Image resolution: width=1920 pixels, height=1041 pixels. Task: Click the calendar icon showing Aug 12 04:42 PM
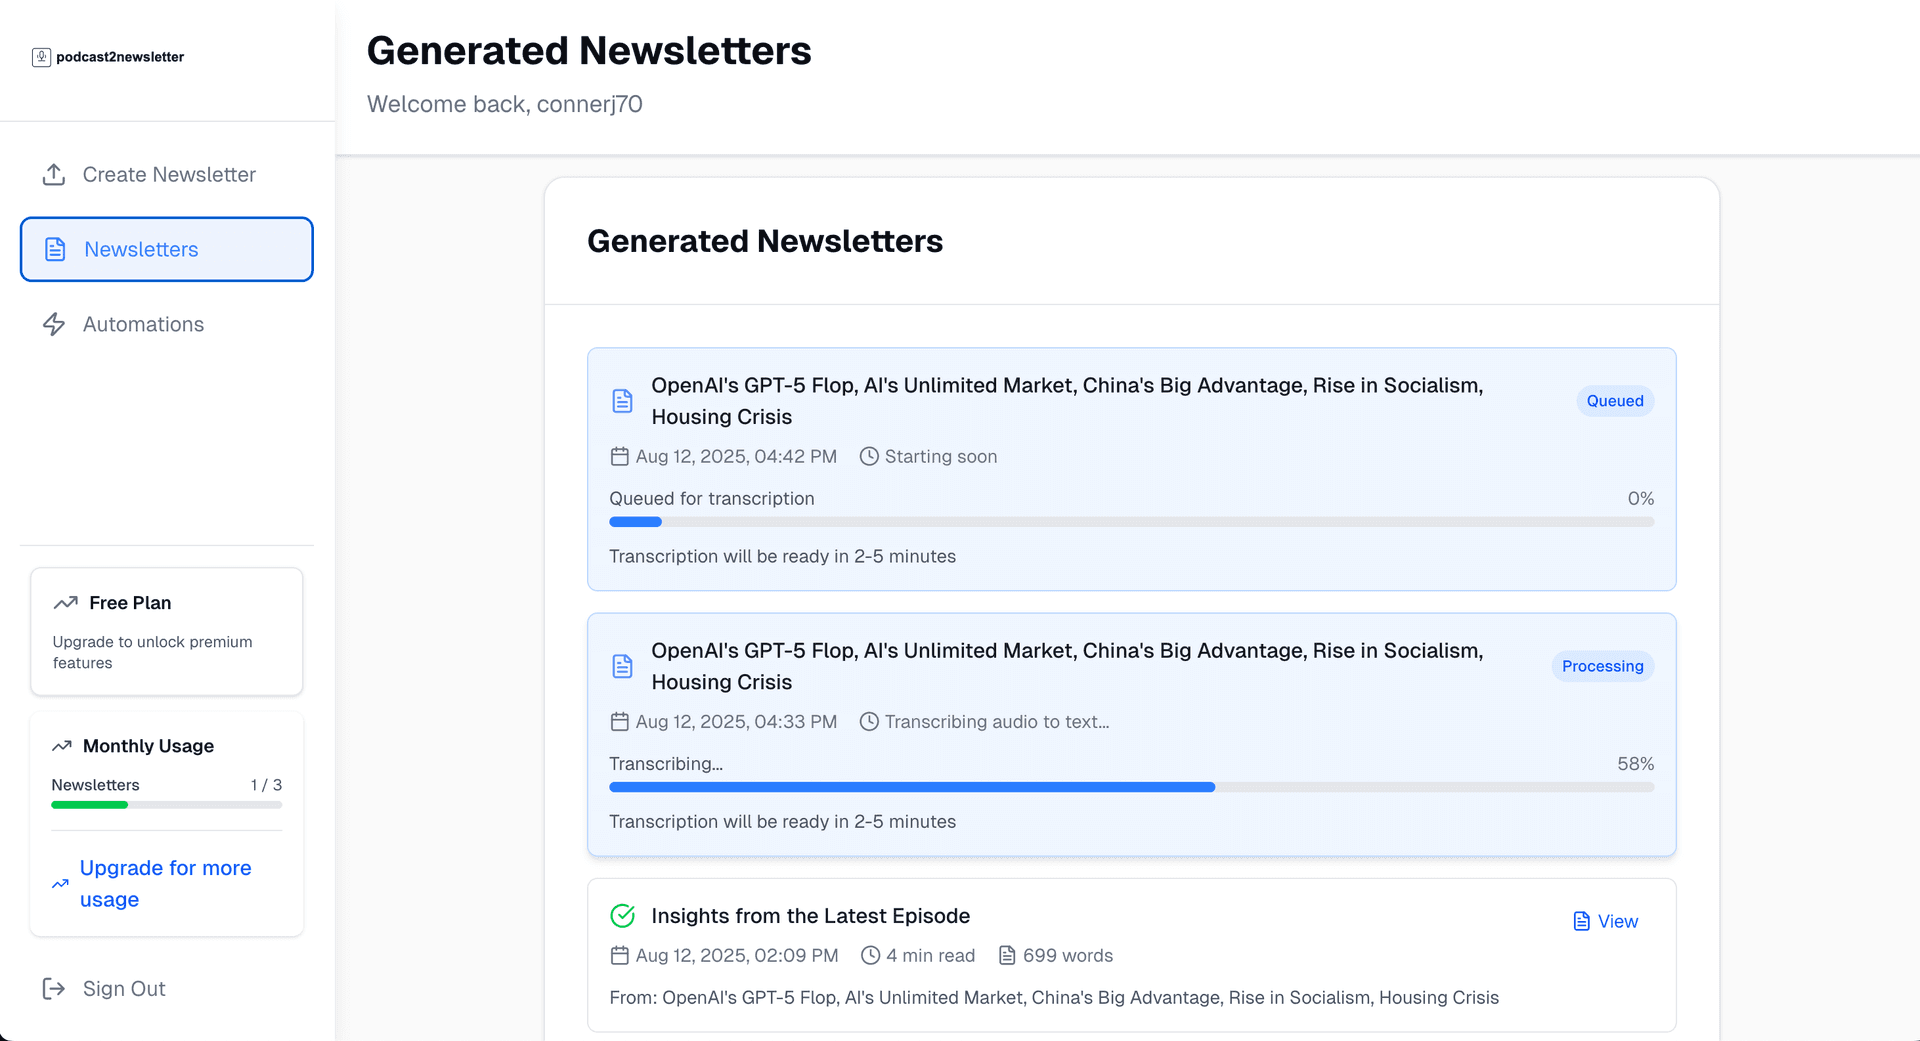(x=620, y=456)
